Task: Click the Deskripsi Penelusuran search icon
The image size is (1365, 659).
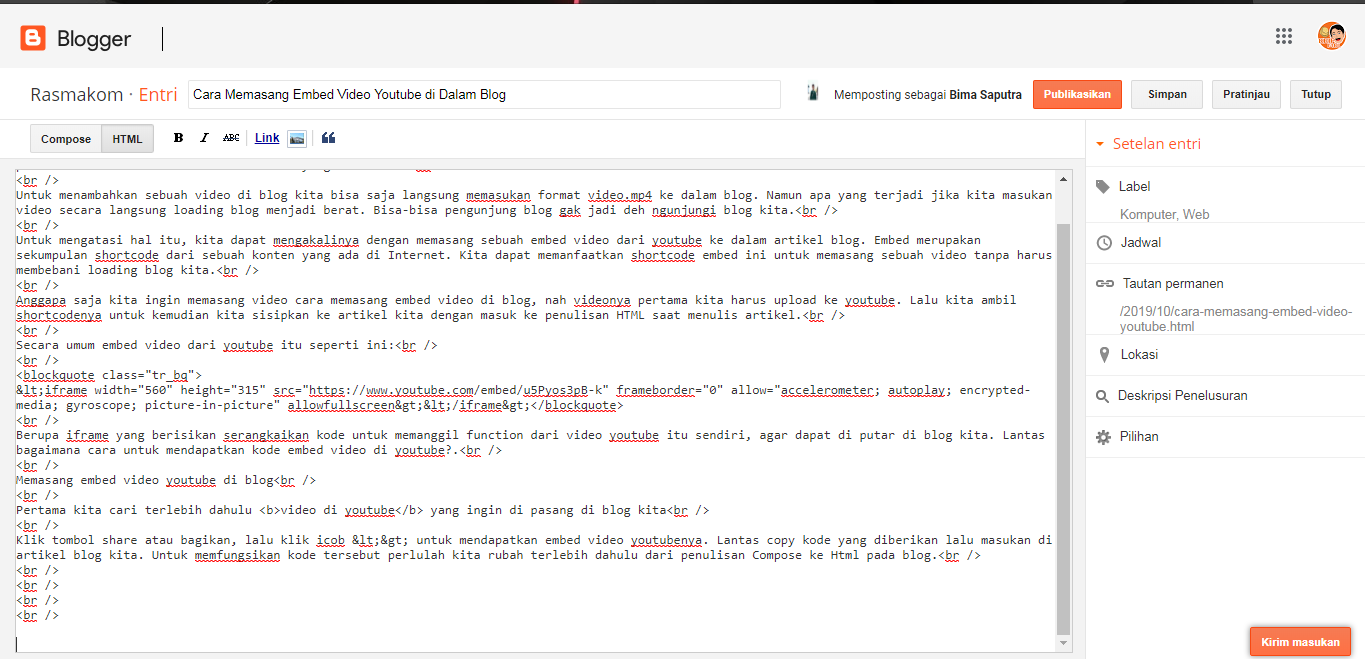Action: click(1103, 395)
